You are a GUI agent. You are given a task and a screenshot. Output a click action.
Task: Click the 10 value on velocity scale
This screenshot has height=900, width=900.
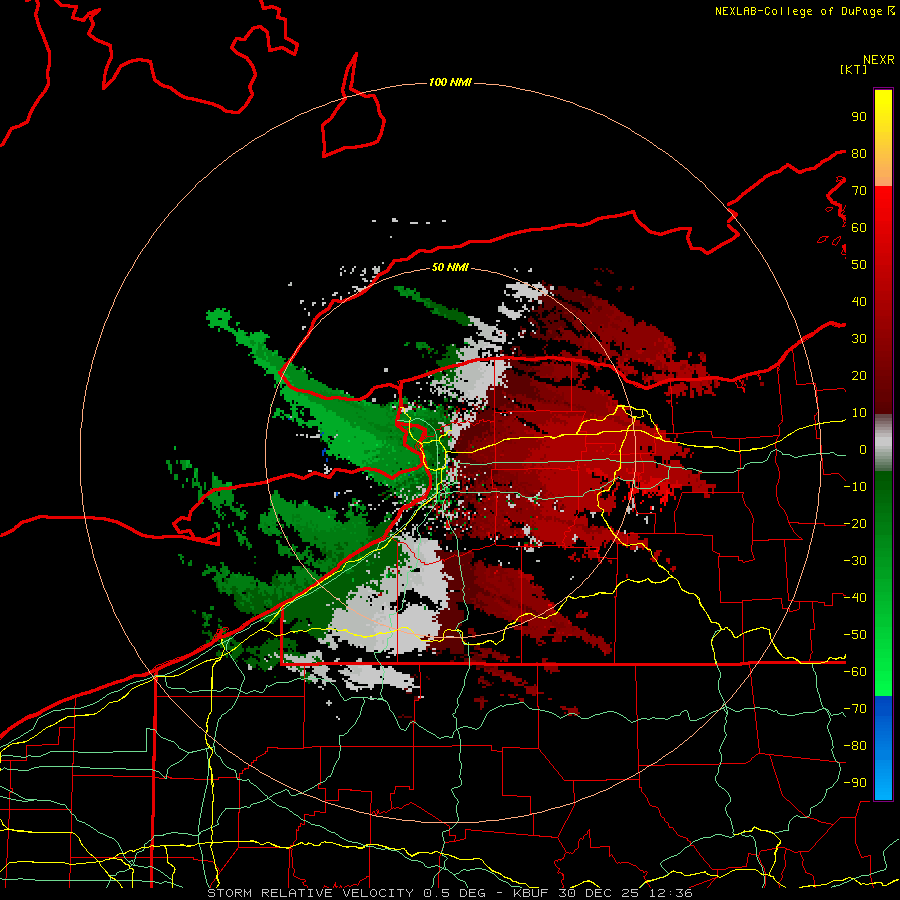coord(859,413)
